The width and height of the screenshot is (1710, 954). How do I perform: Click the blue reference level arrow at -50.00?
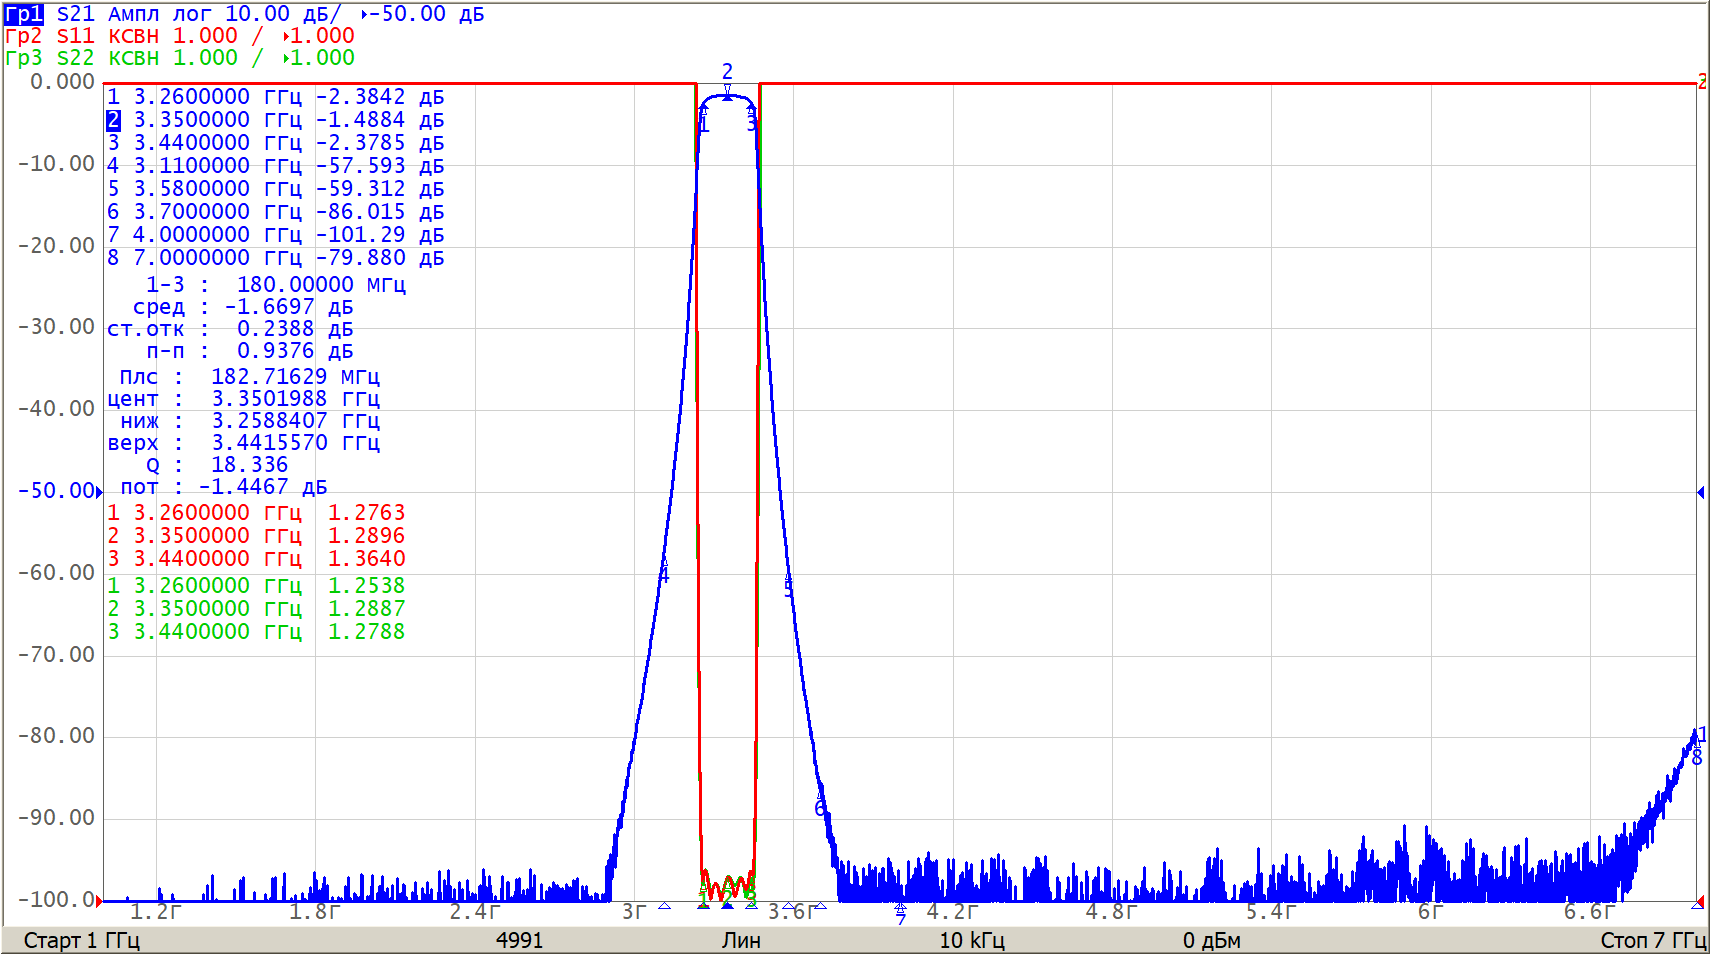point(99,491)
